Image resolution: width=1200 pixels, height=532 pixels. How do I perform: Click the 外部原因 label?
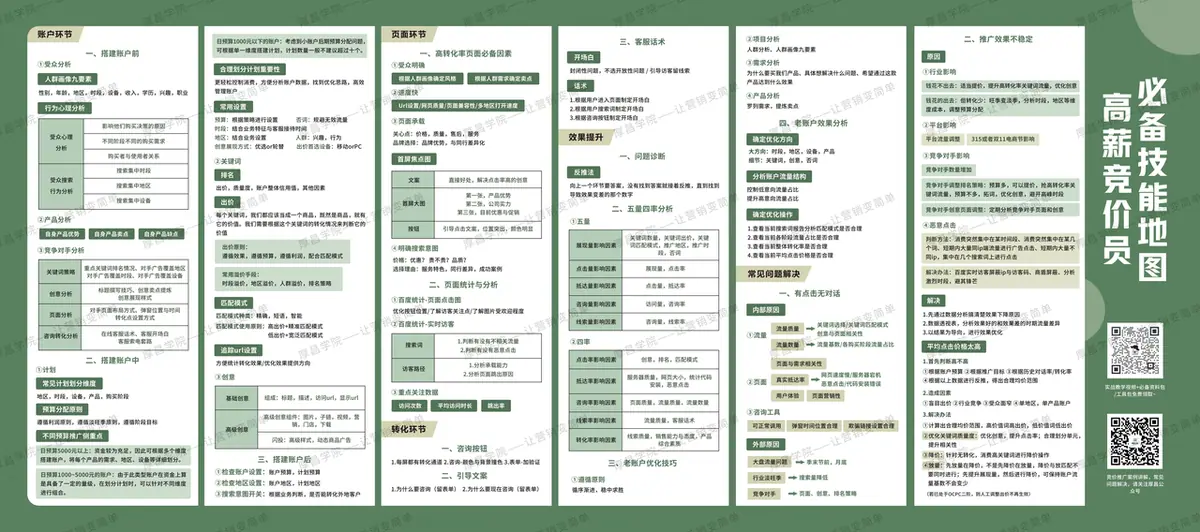point(766,442)
